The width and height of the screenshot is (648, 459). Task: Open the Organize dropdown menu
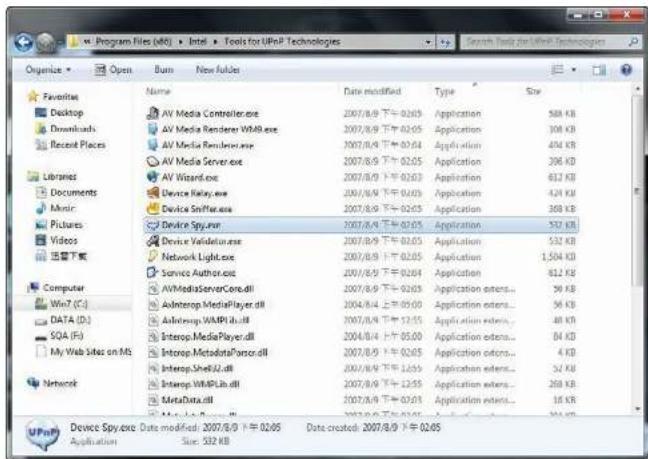pos(48,70)
